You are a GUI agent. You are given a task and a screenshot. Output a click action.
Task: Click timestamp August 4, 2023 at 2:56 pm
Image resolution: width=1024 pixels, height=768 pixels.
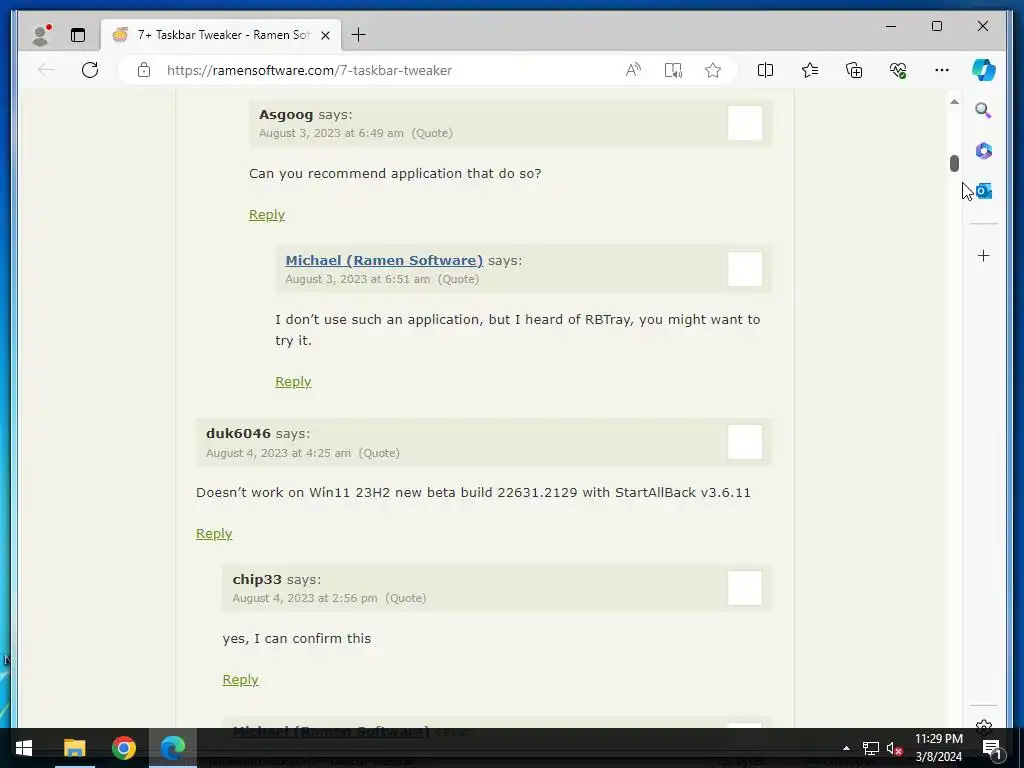[x=305, y=598]
